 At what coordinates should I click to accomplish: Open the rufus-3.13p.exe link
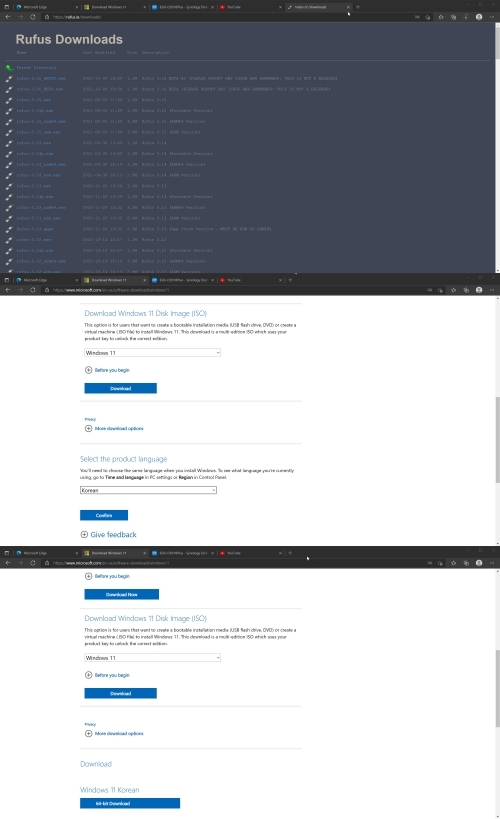point(34,196)
